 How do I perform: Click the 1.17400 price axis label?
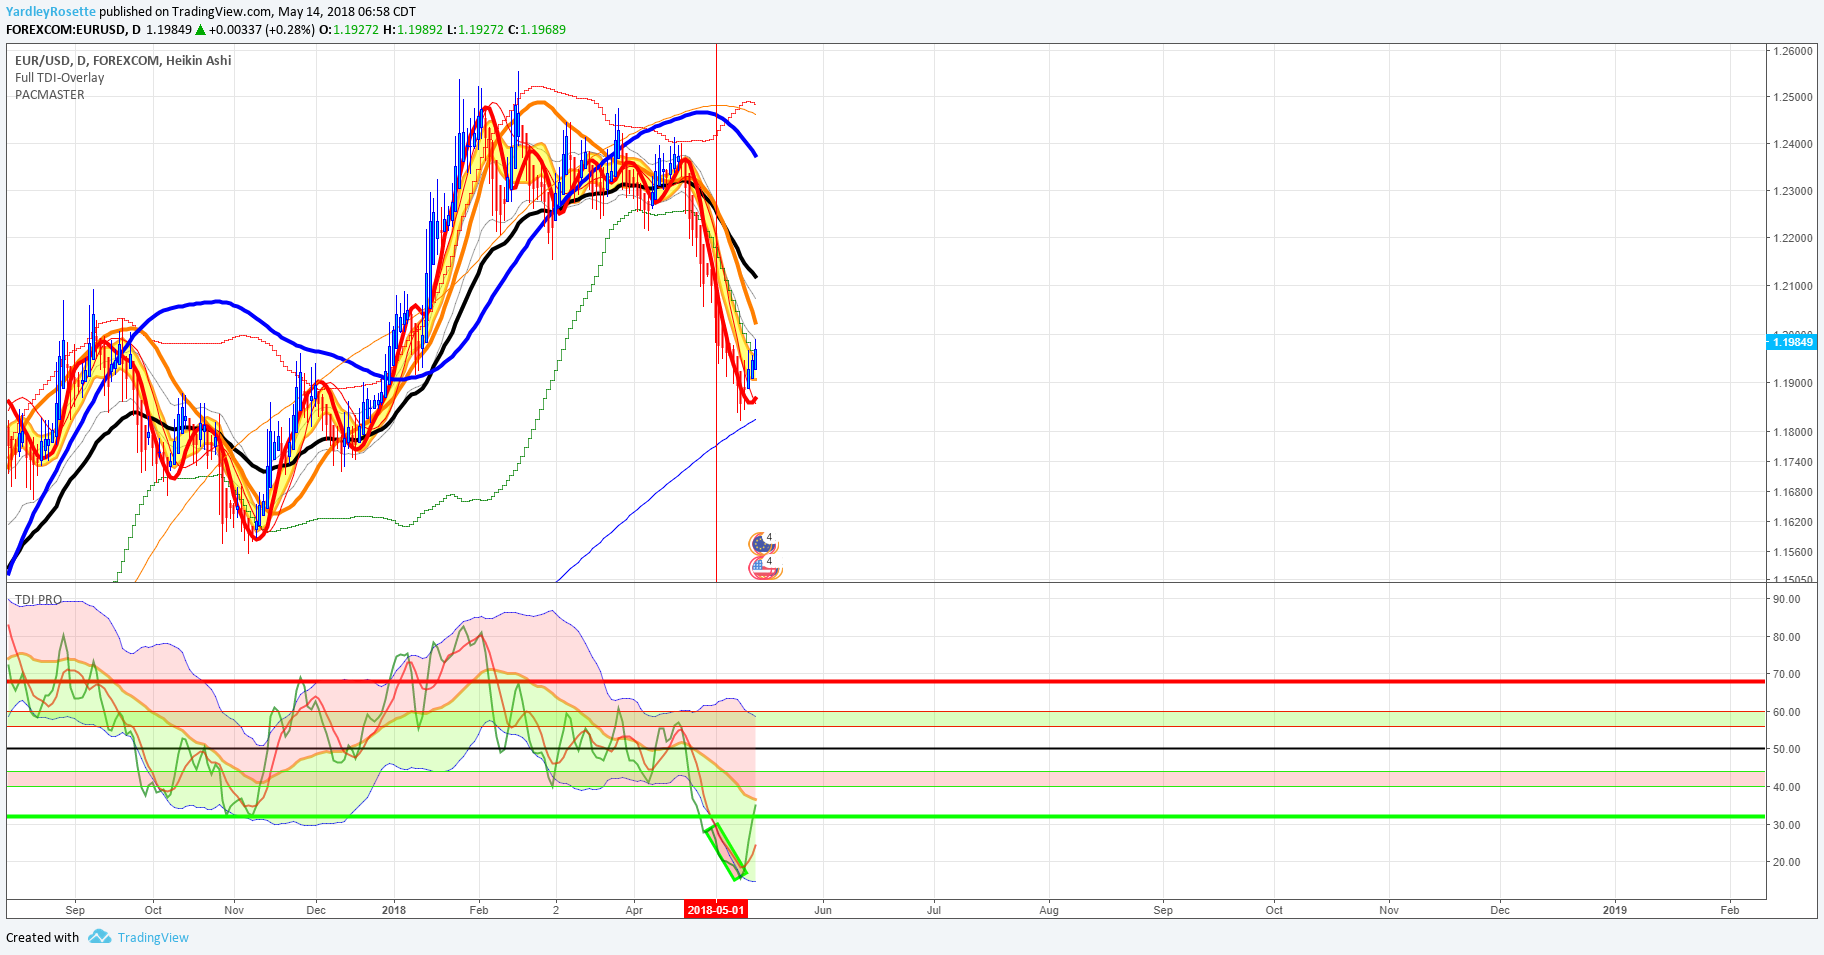point(1793,463)
